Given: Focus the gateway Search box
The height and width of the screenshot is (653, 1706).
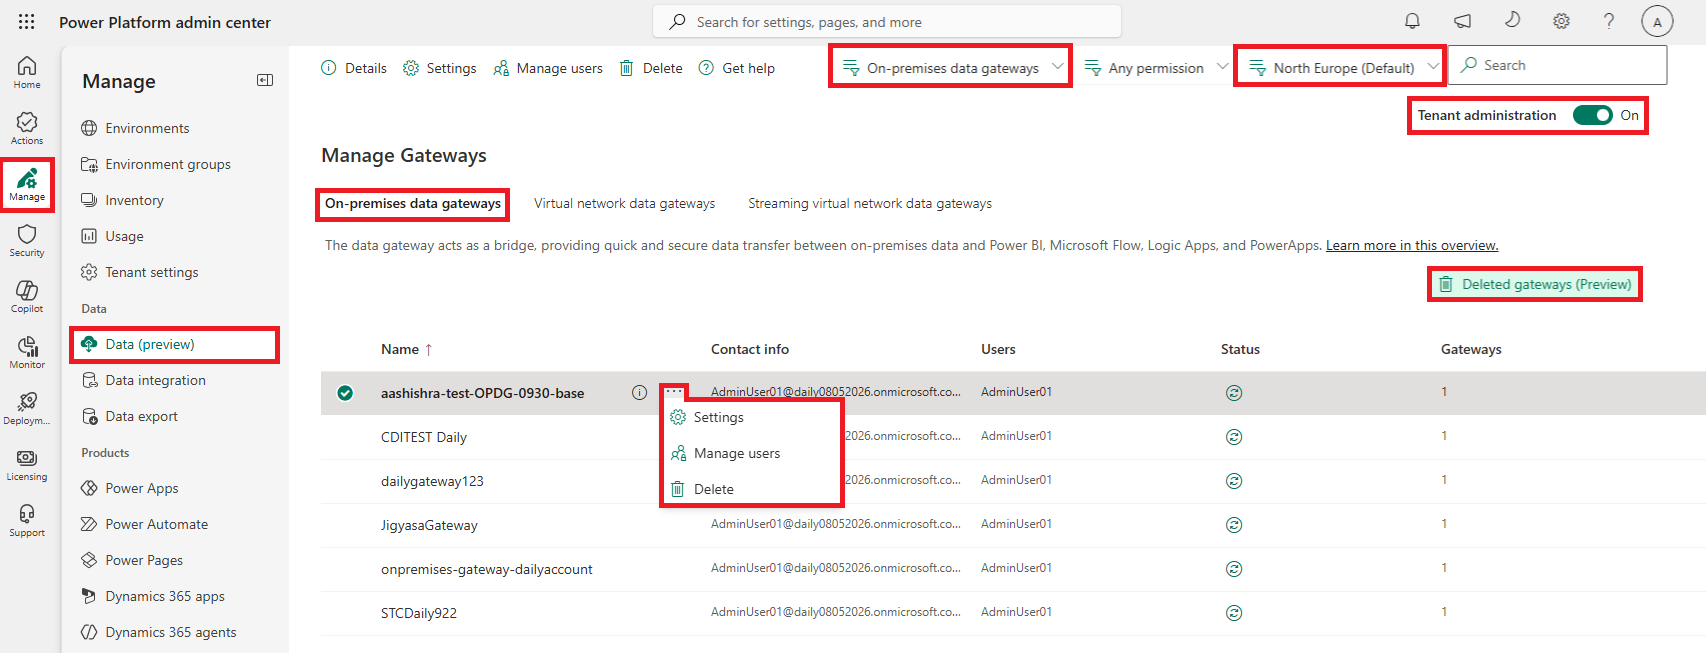Looking at the screenshot, I should click(1558, 65).
